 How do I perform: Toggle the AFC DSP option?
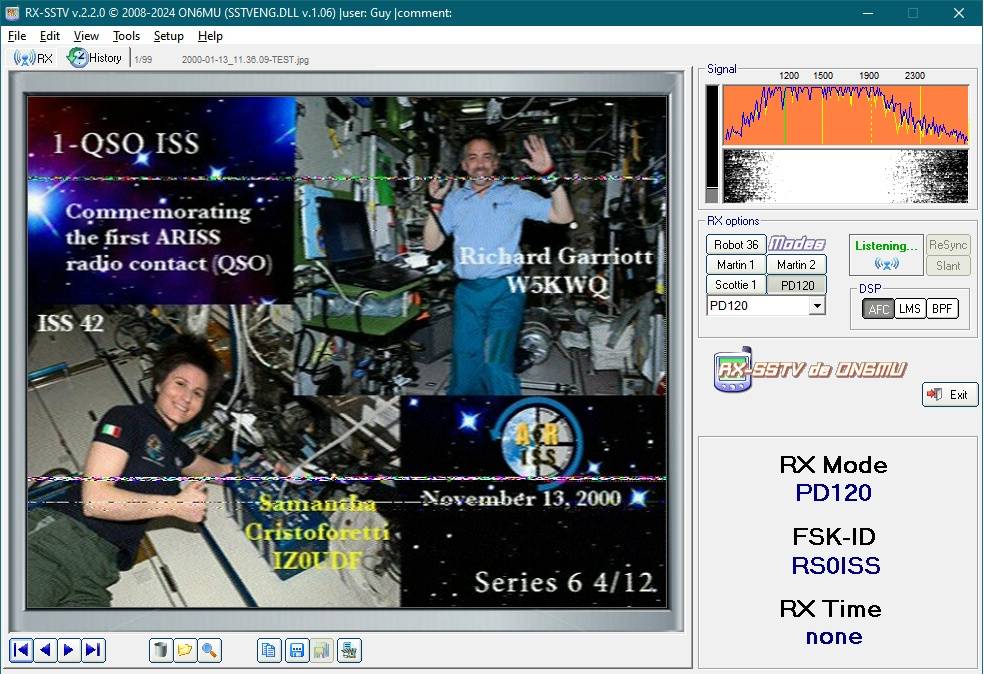[878, 309]
